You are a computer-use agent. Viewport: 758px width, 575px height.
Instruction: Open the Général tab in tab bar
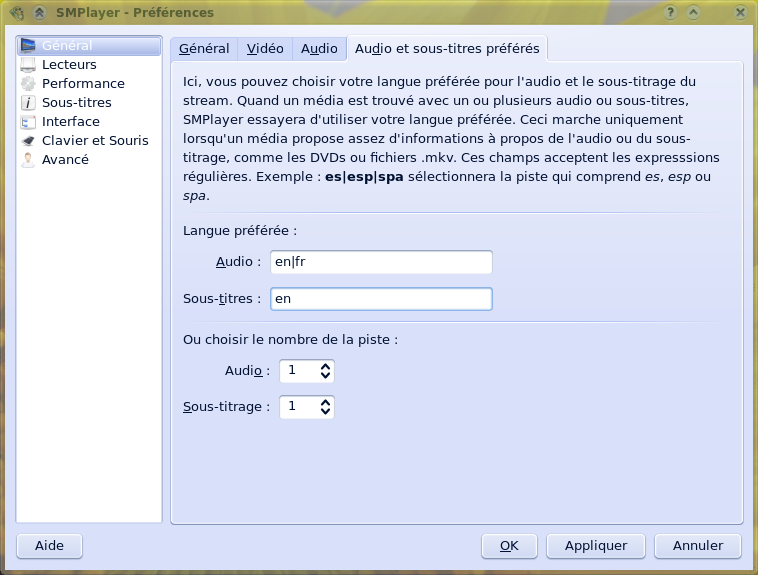click(204, 48)
